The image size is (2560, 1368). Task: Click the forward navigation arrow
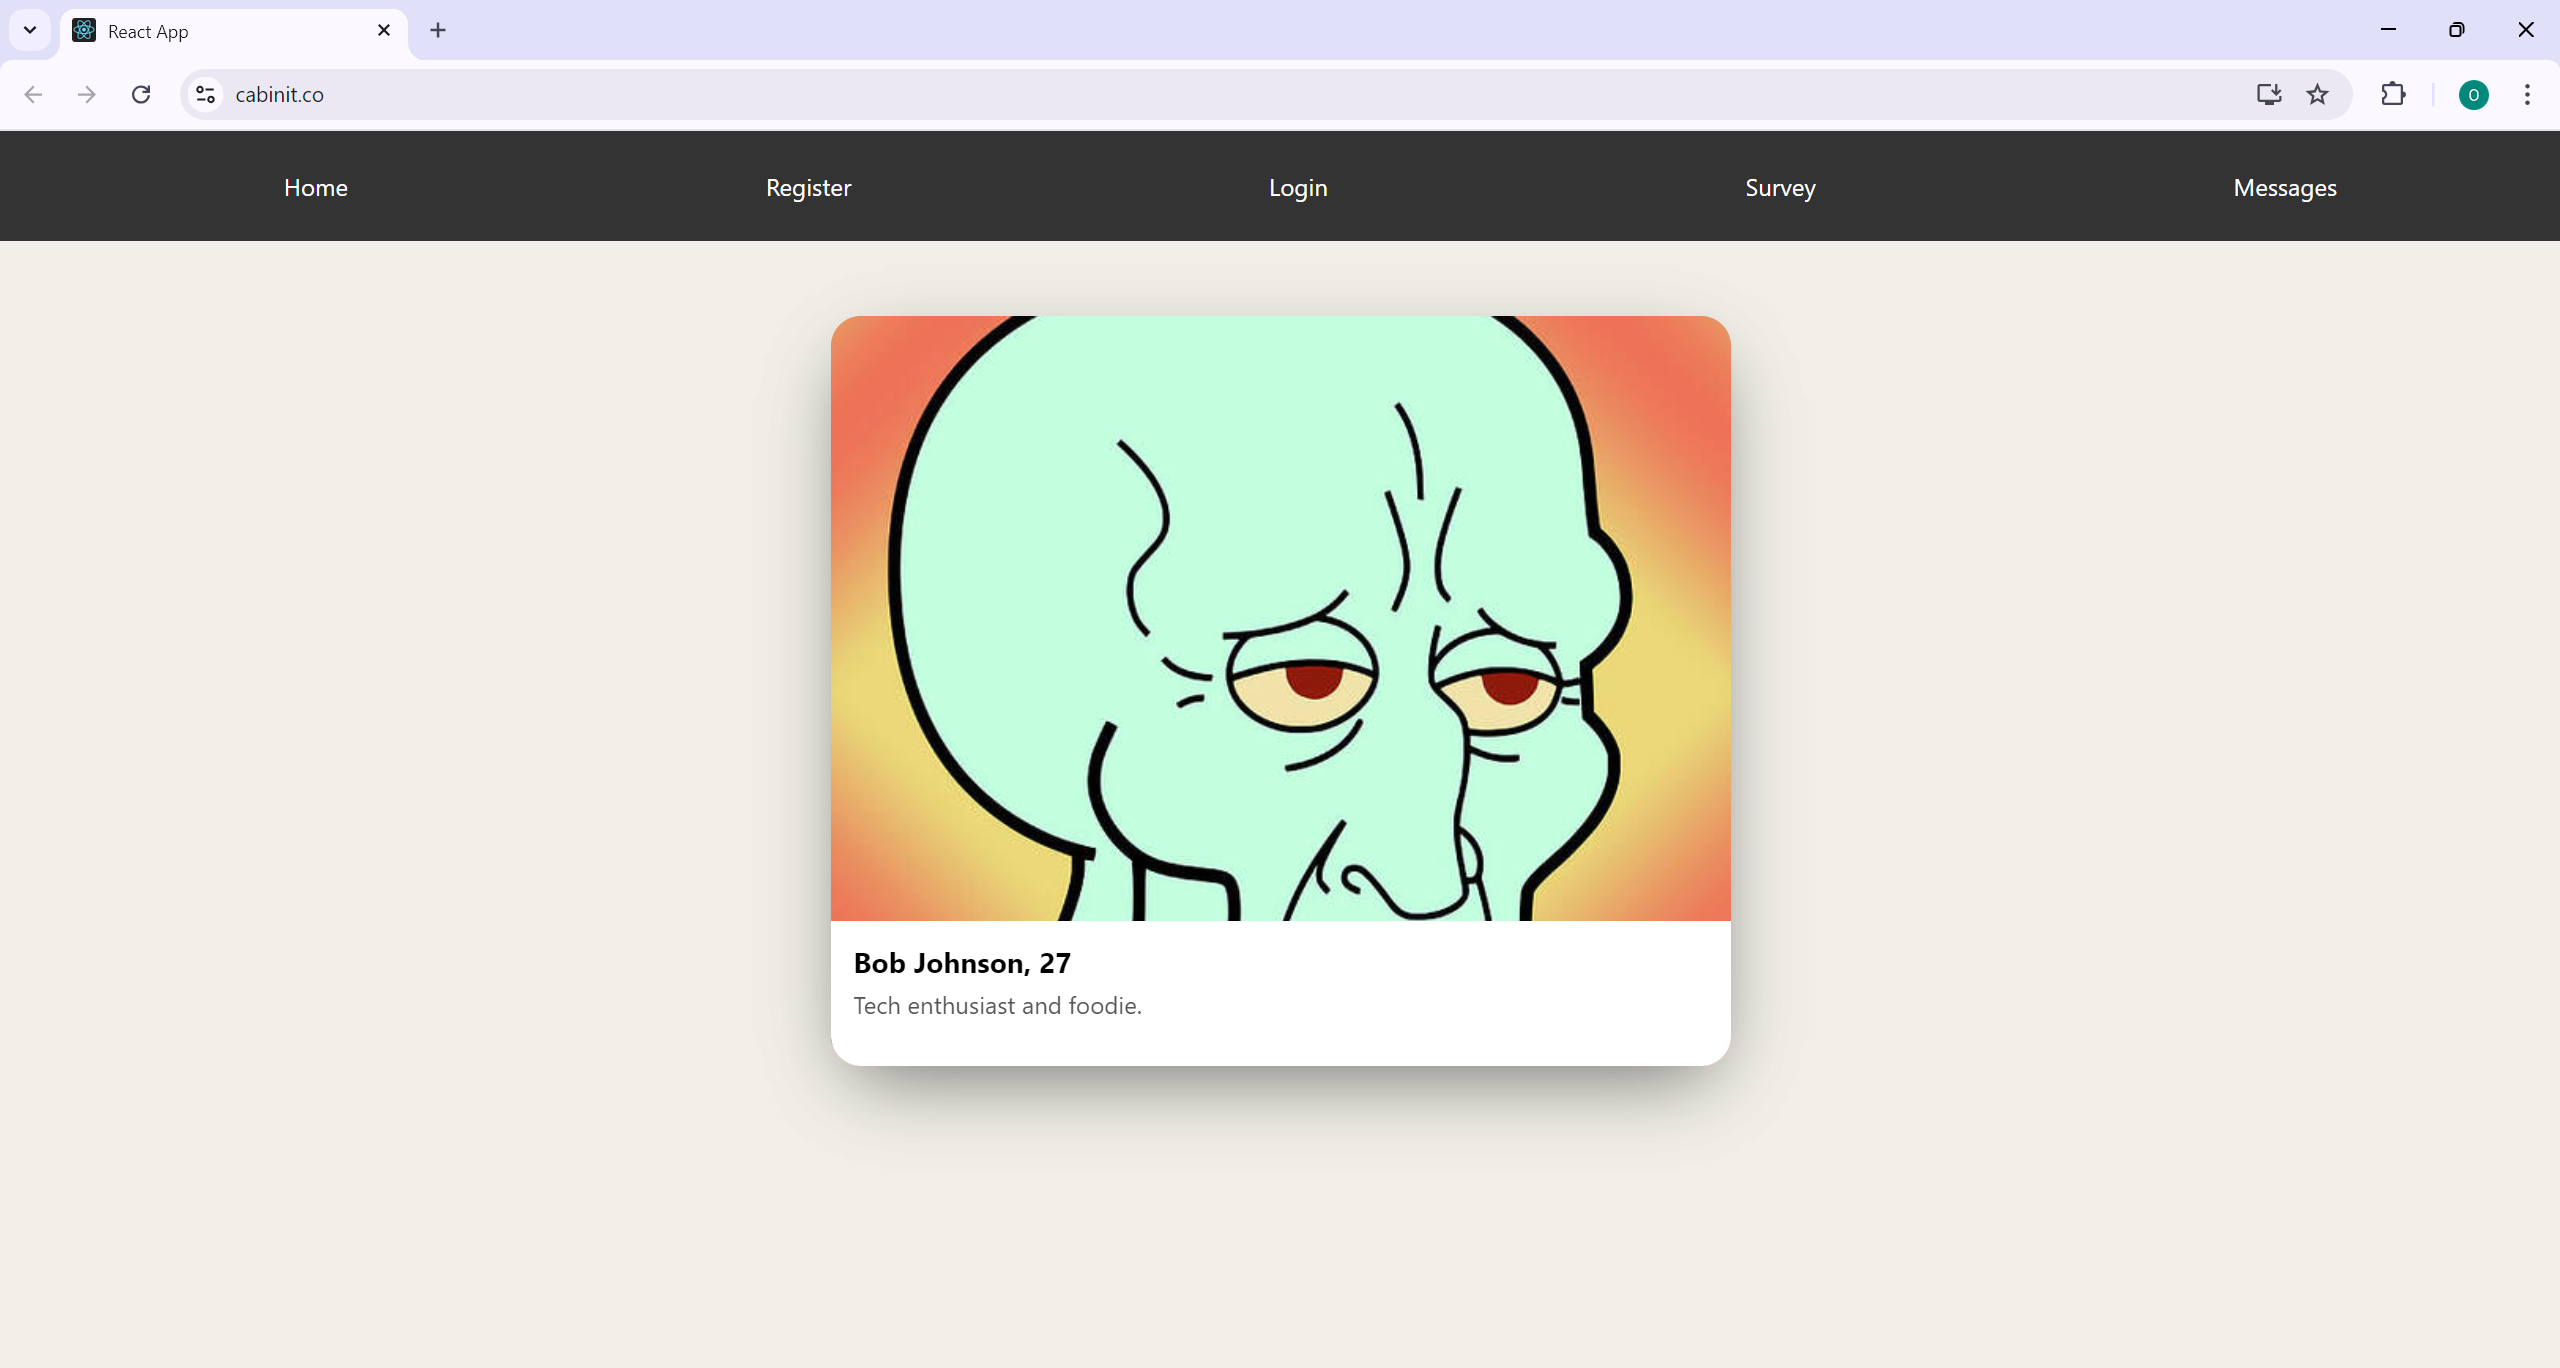(x=87, y=94)
